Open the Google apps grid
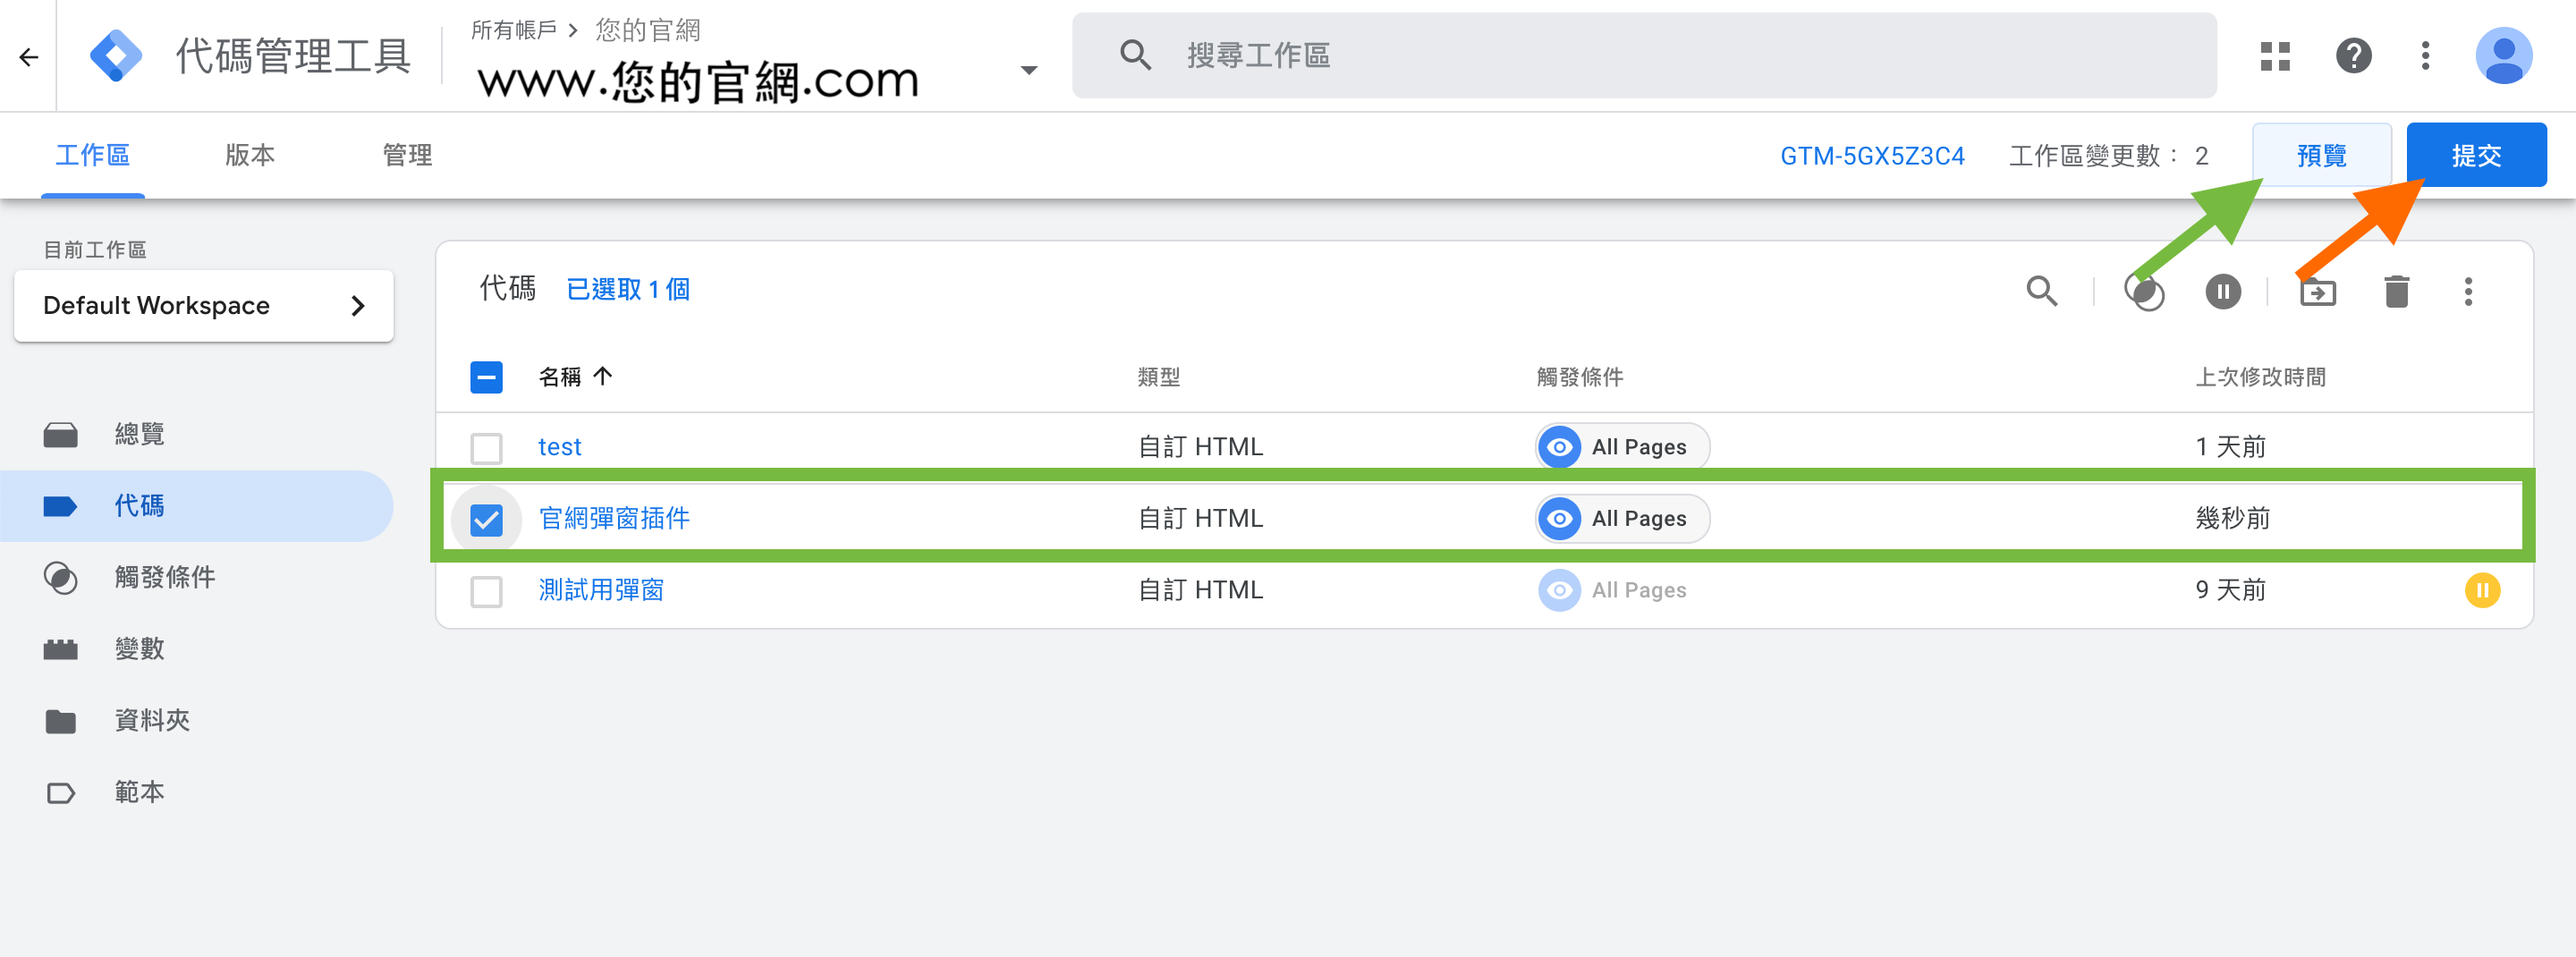The height and width of the screenshot is (957, 2576). coord(2274,56)
